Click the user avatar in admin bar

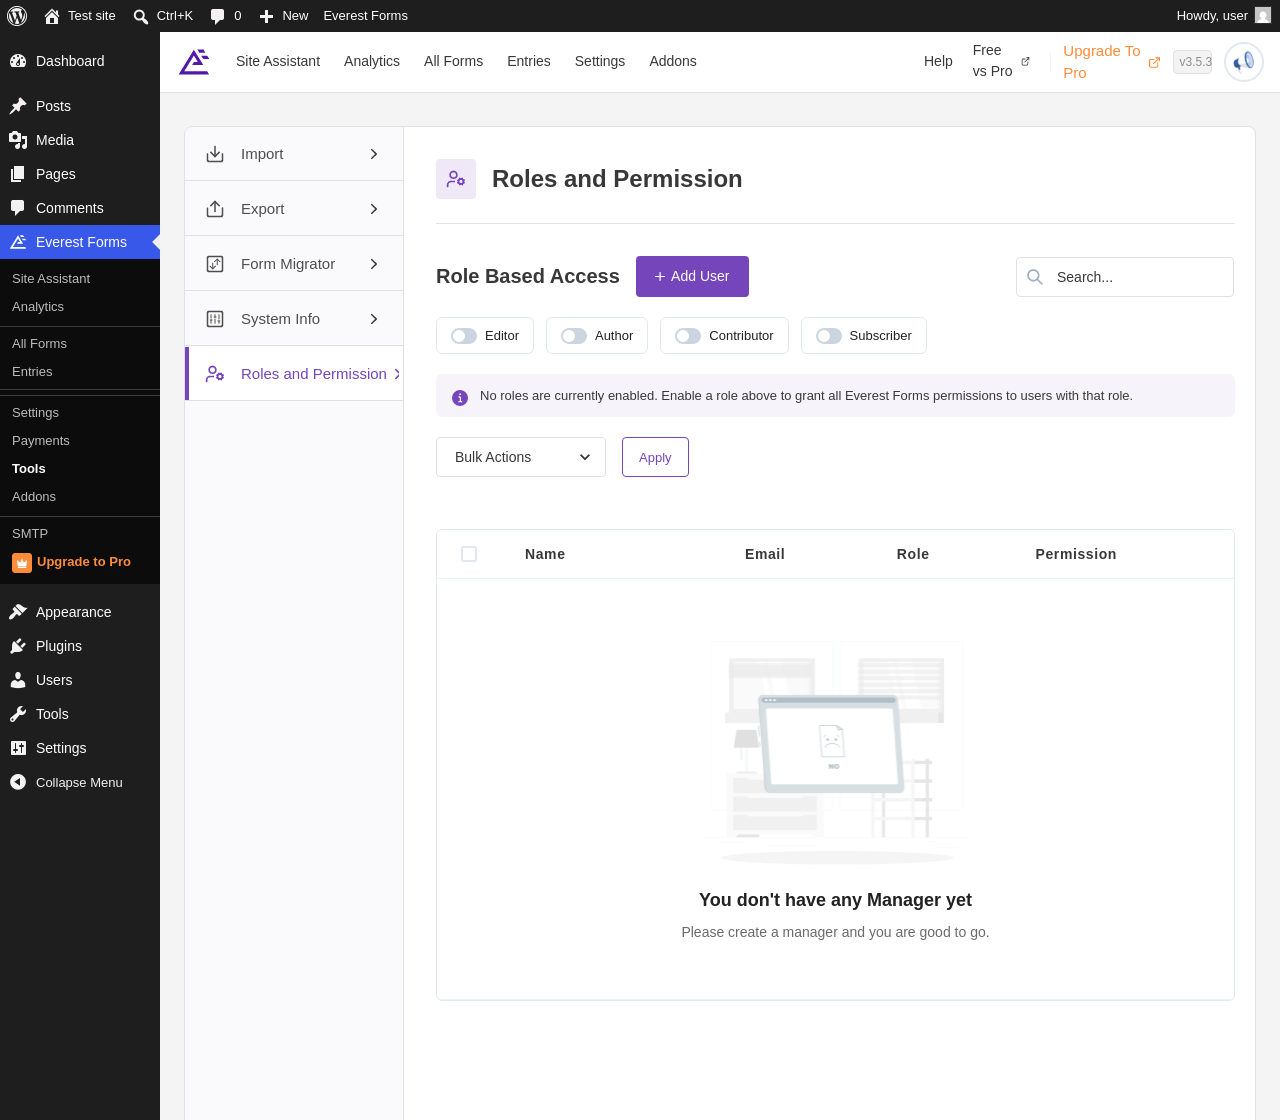point(1263,16)
